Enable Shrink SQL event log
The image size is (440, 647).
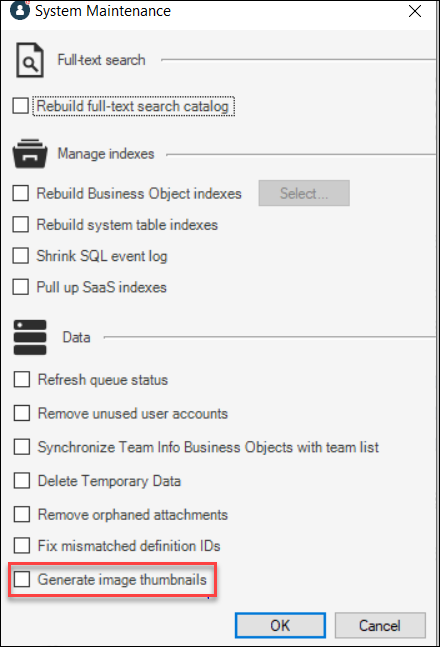21,255
